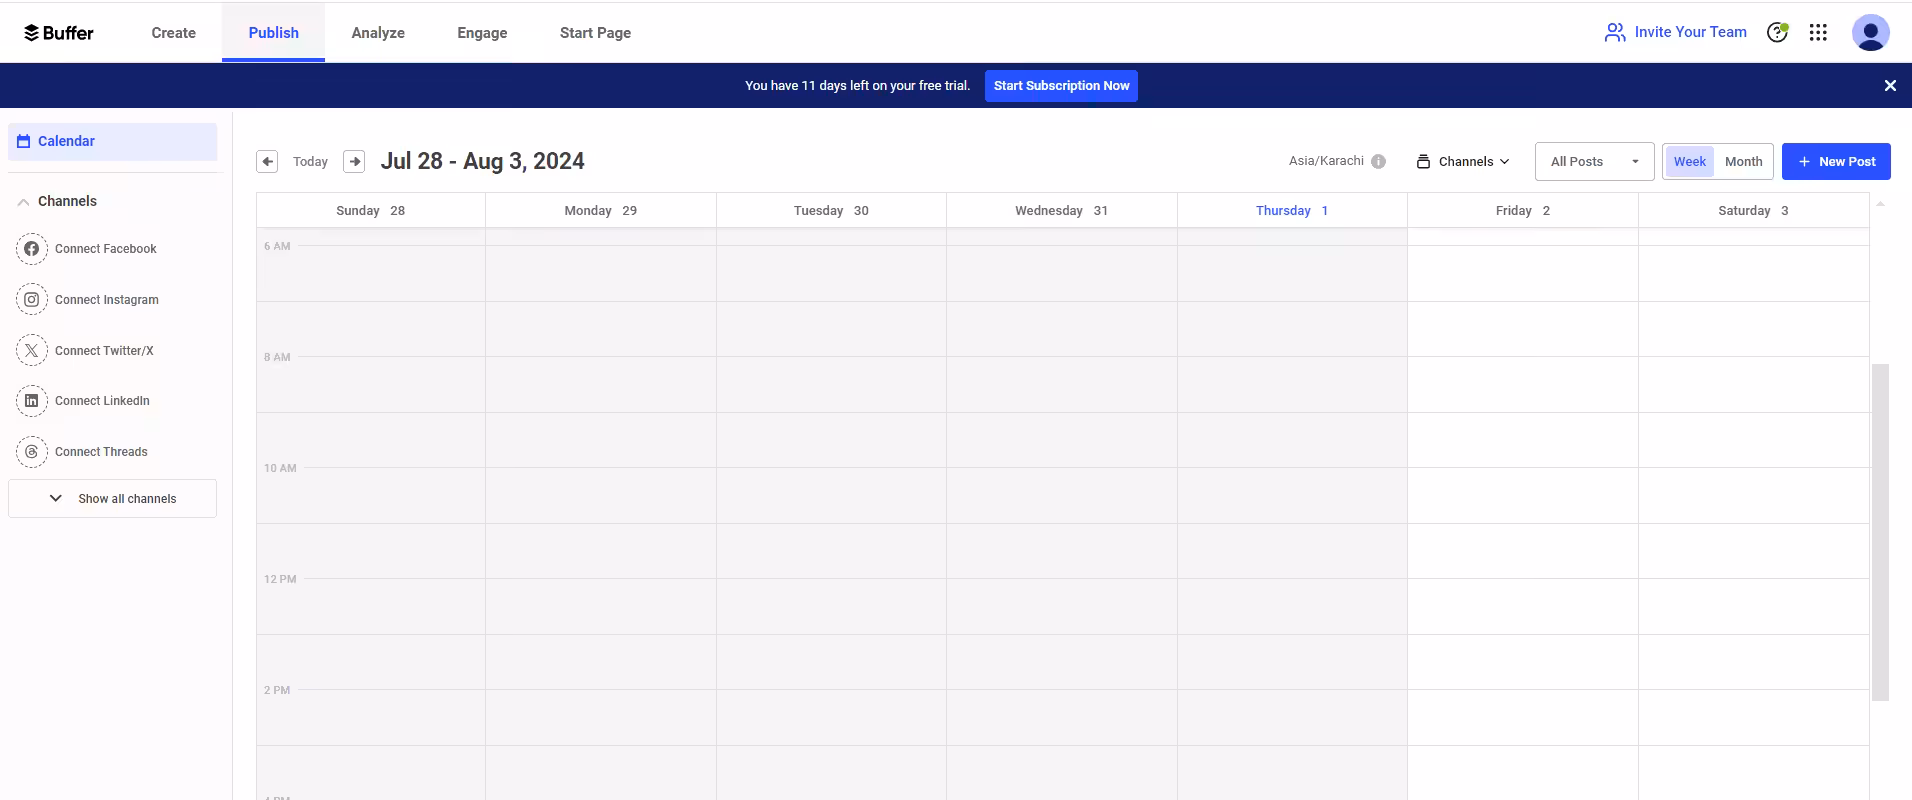Image resolution: width=1912 pixels, height=800 pixels.
Task: Click Invite Your Team link
Action: click(1690, 32)
